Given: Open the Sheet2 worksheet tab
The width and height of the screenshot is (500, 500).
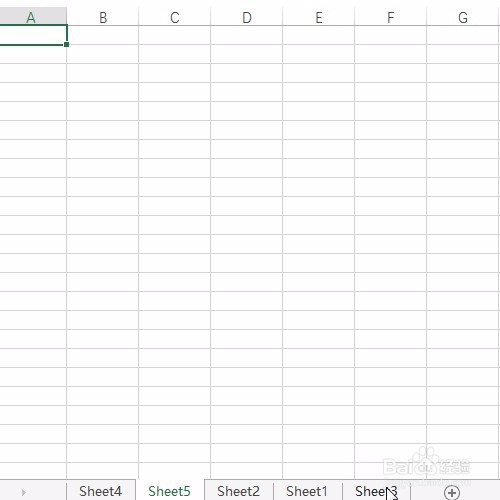Looking at the screenshot, I should tap(238, 491).
